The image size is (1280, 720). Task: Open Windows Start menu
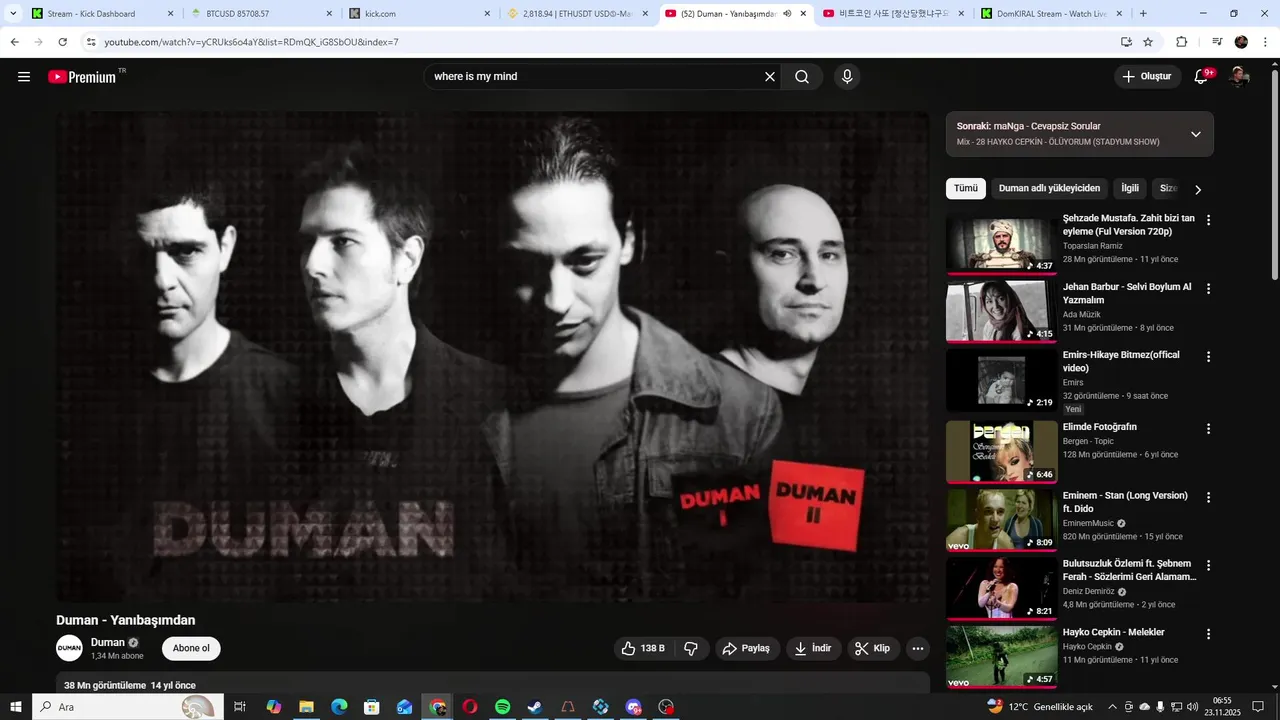[15, 707]
